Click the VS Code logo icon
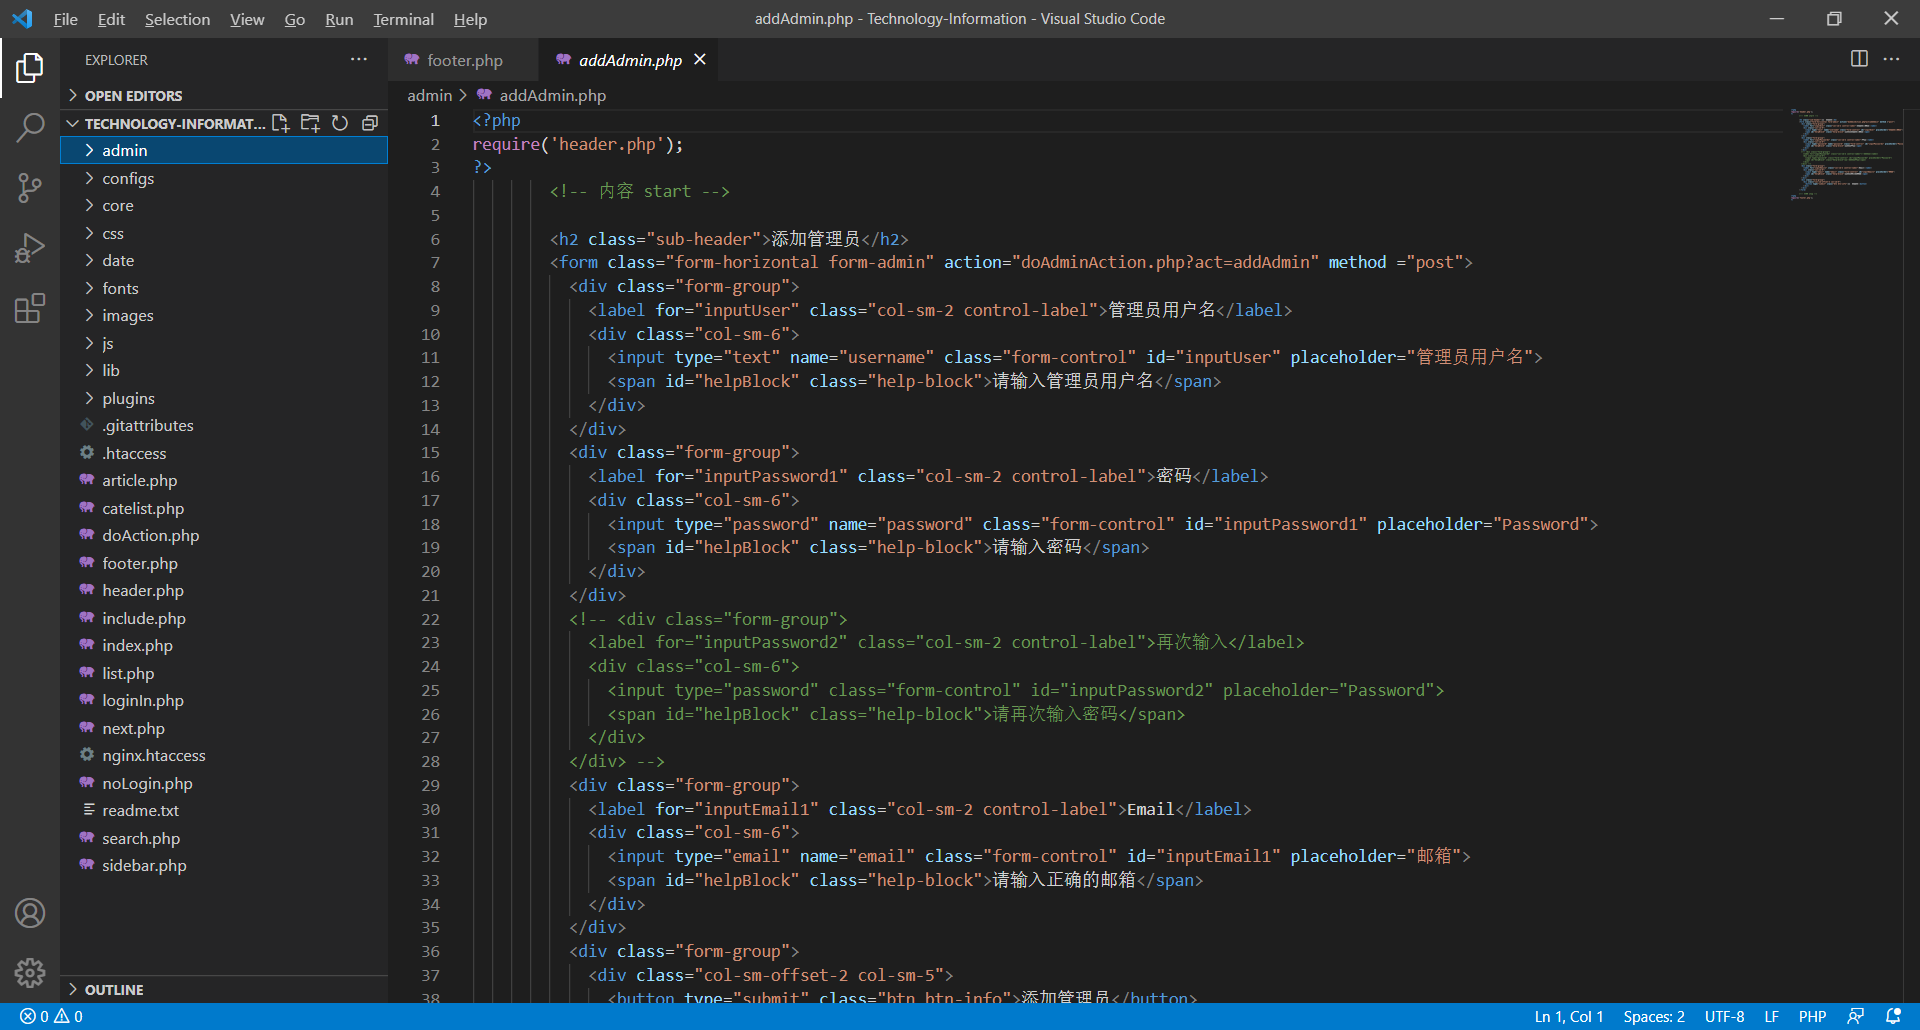Viewport: 1920px width, 1030px height. pyautogui.click(x=22, y=19)
